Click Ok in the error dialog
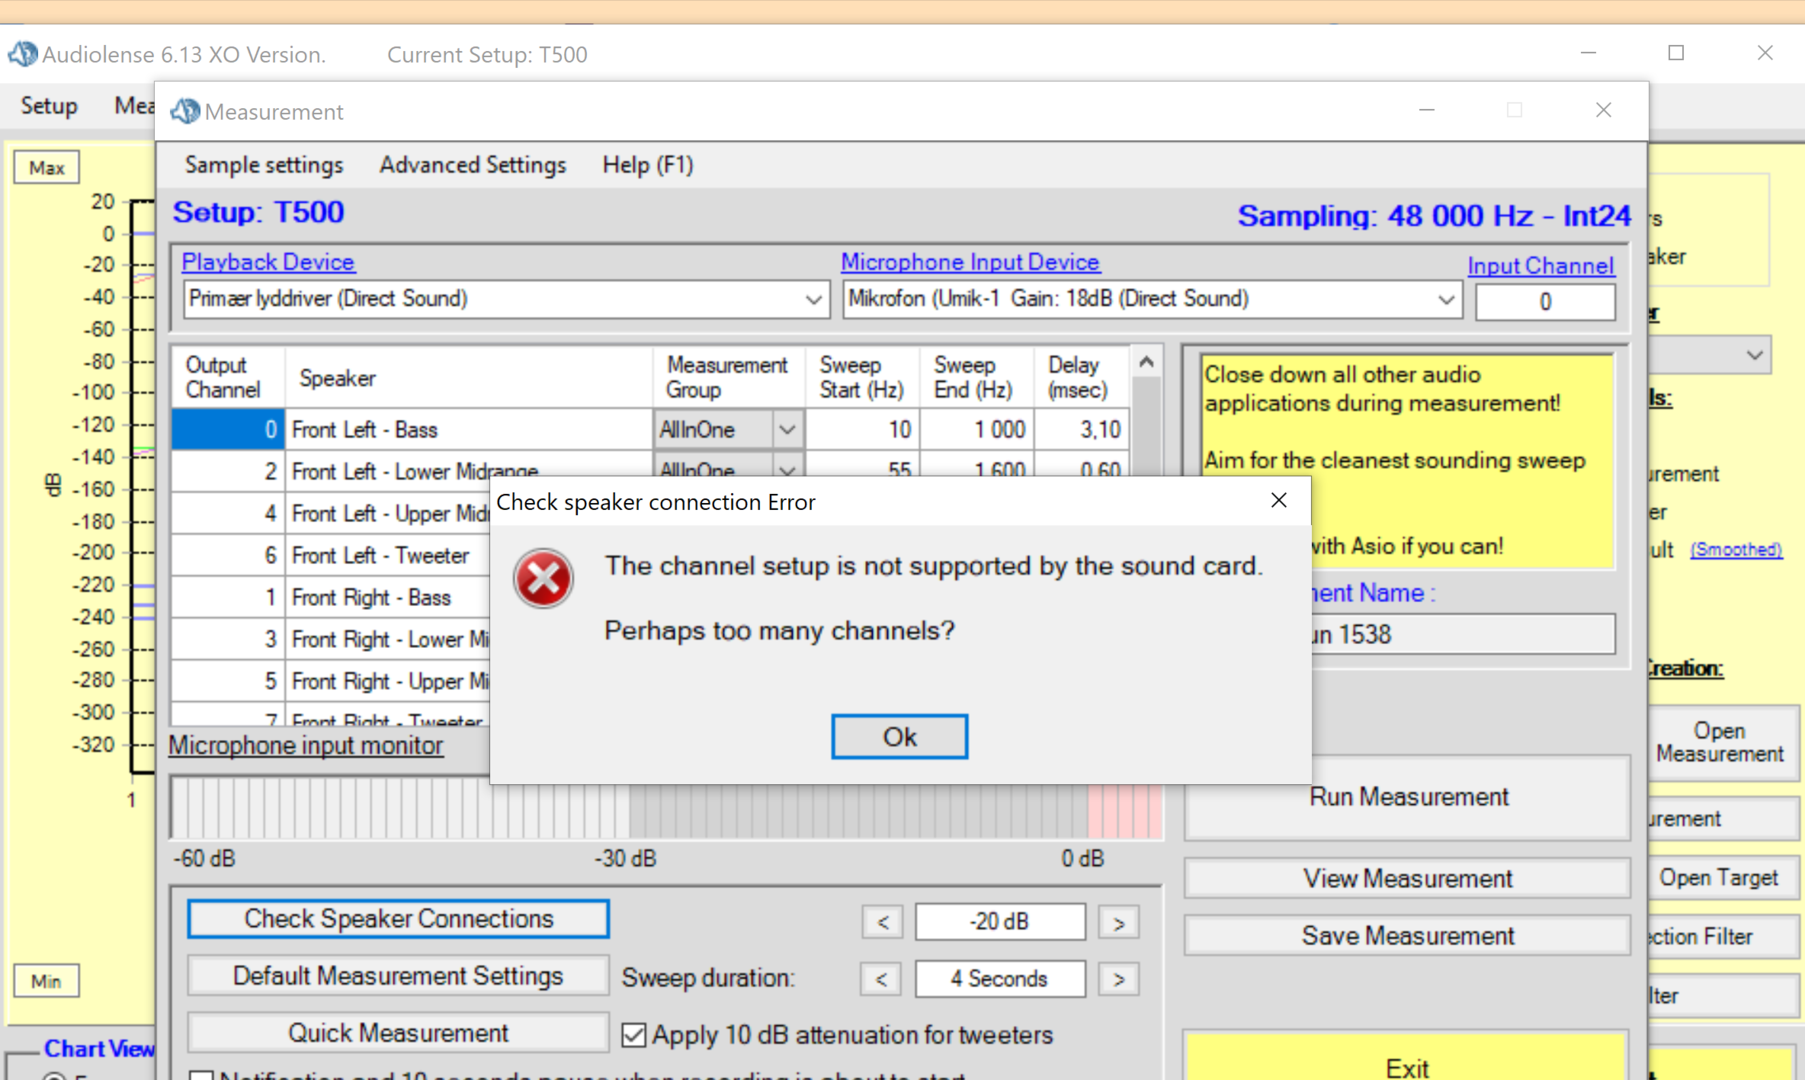The width and height of the screenshot is (1805, 1080). [899, 737]
